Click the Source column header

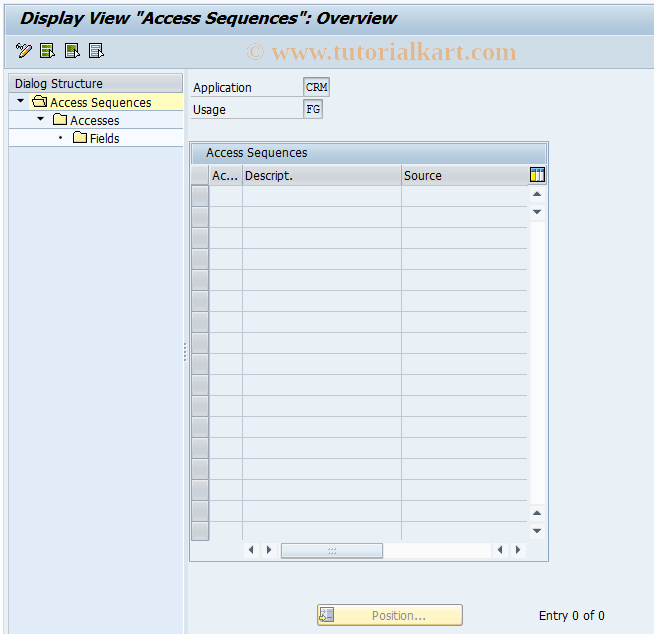[x=465, y=176]
